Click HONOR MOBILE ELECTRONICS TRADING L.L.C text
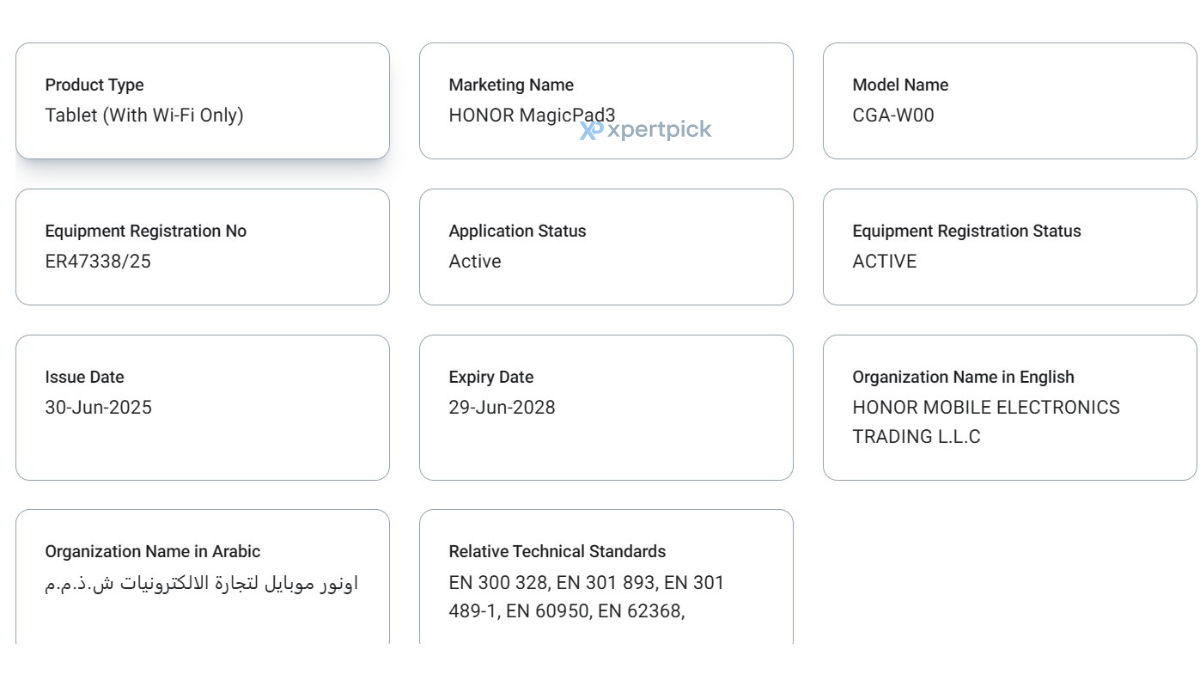The height and width of the screenshot is (680, 1200). pyautogui.click(x=986, y=422)
